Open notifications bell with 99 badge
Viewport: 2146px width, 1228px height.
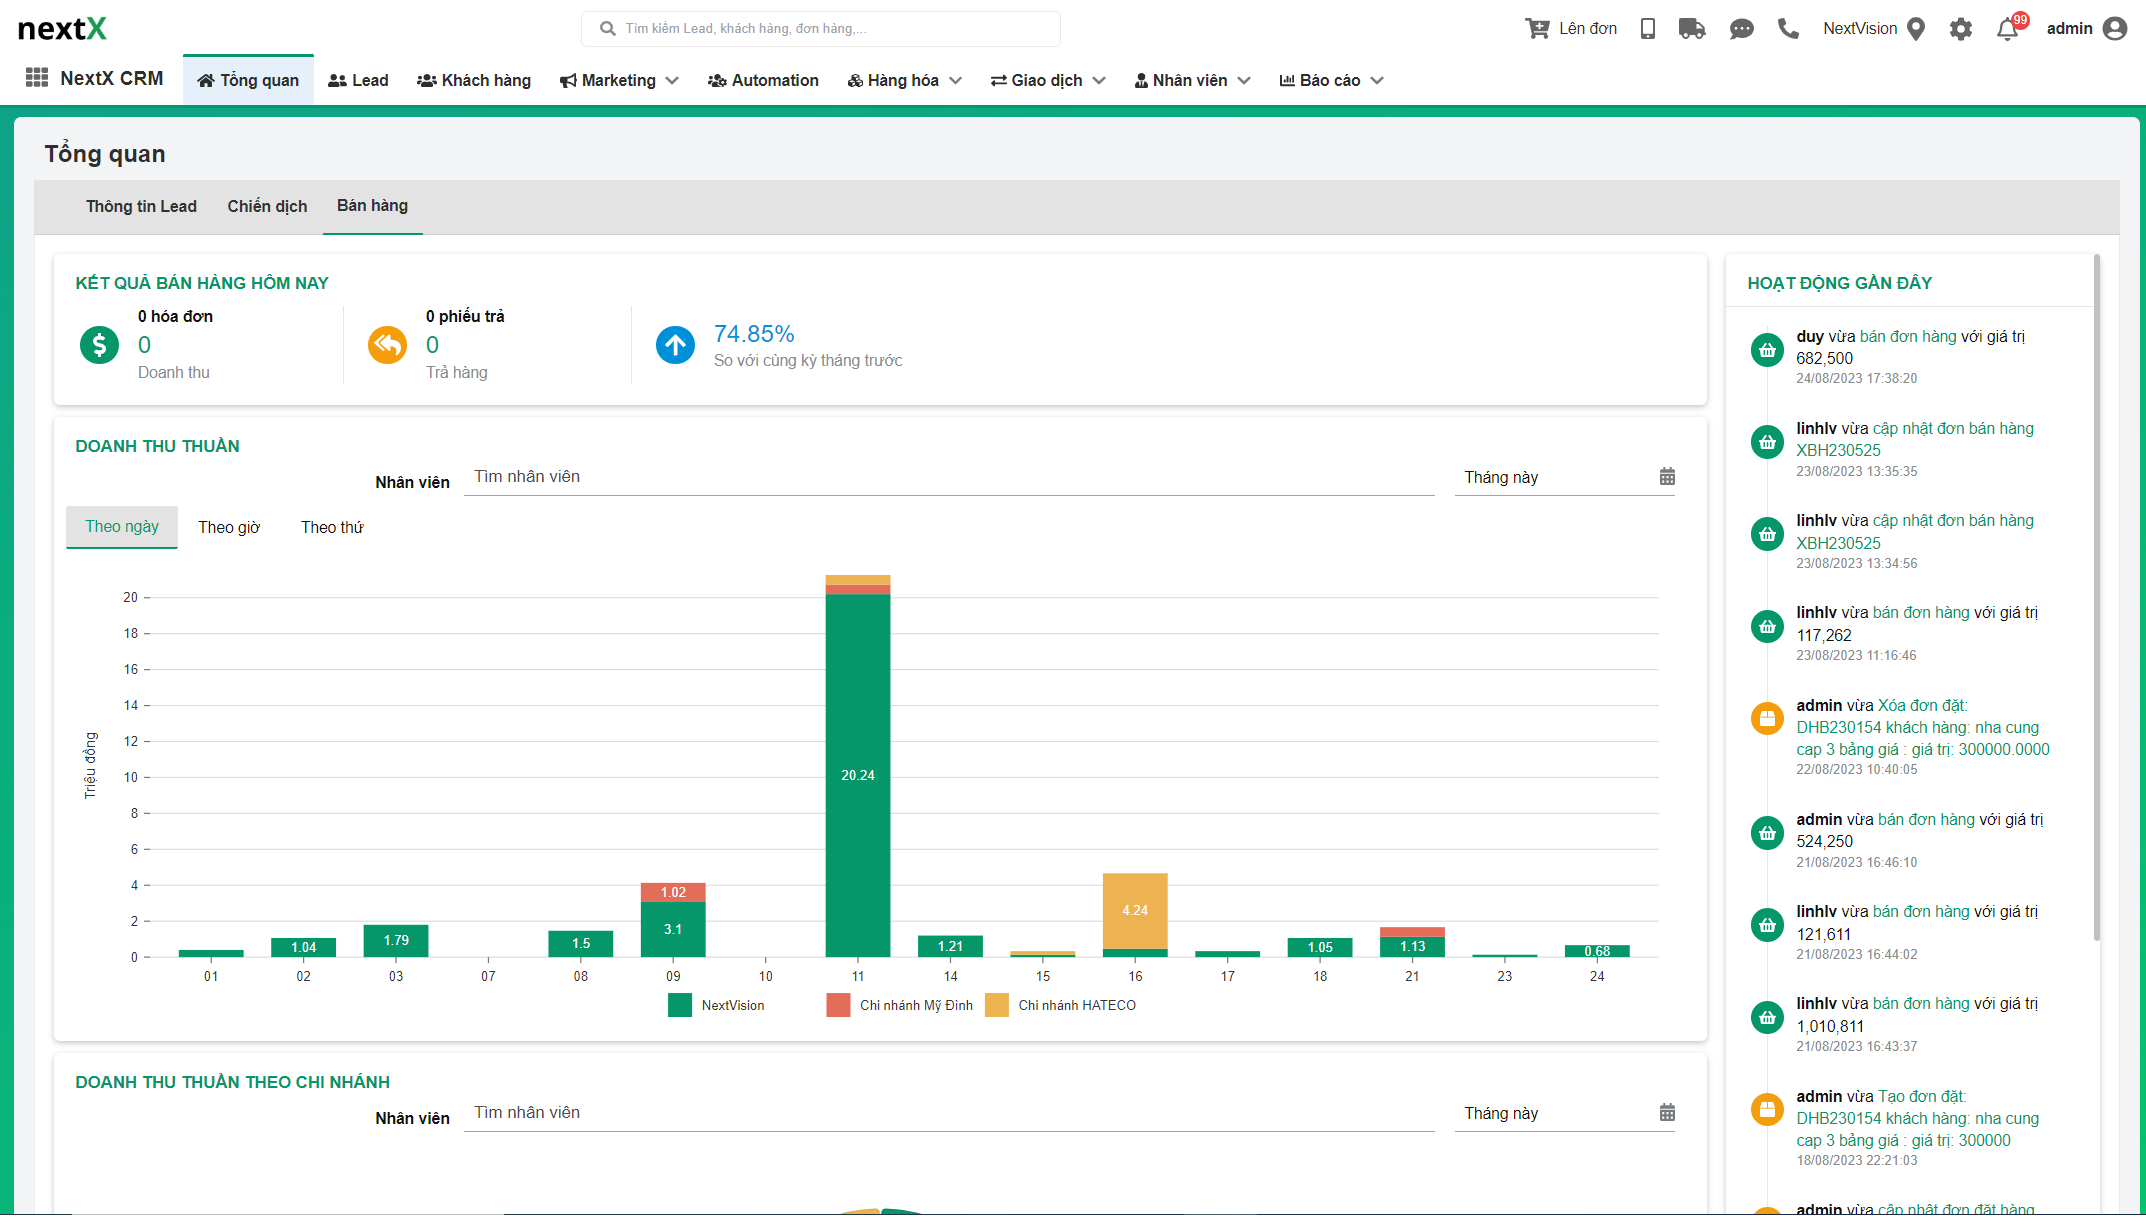coord(2008,29)
